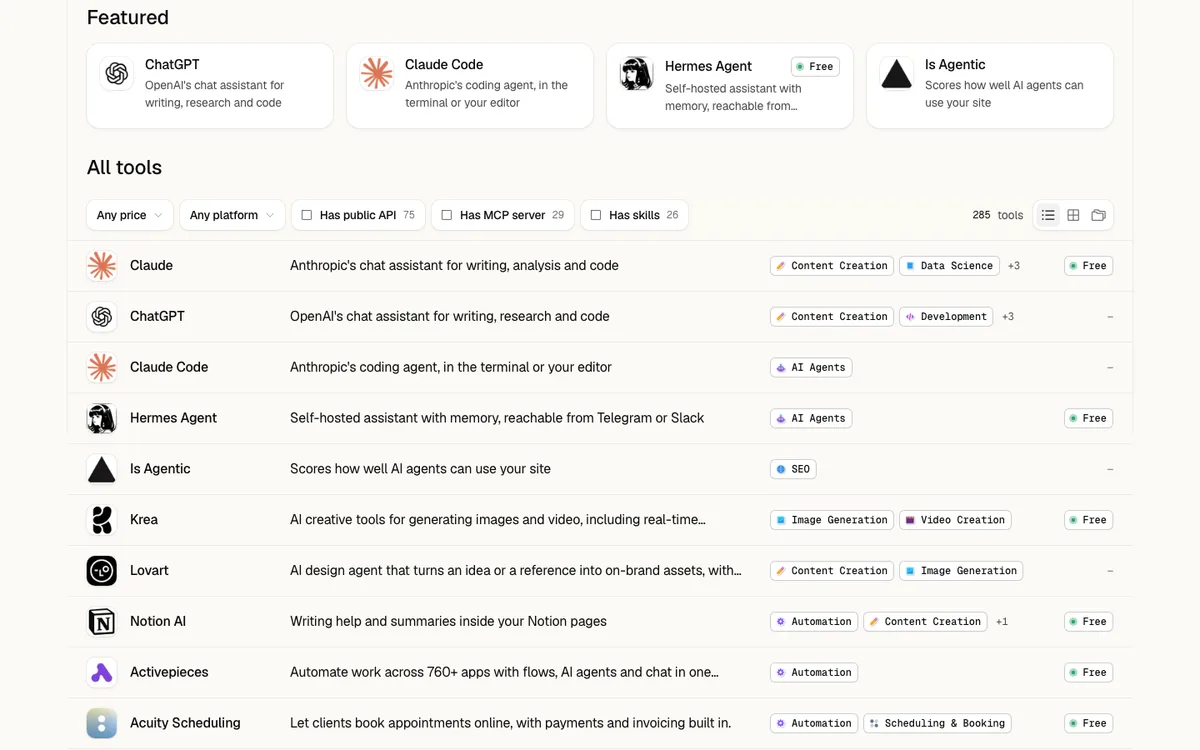Click the All tools heading
Screen dimensions: 1200x750
tap(124, 168)
